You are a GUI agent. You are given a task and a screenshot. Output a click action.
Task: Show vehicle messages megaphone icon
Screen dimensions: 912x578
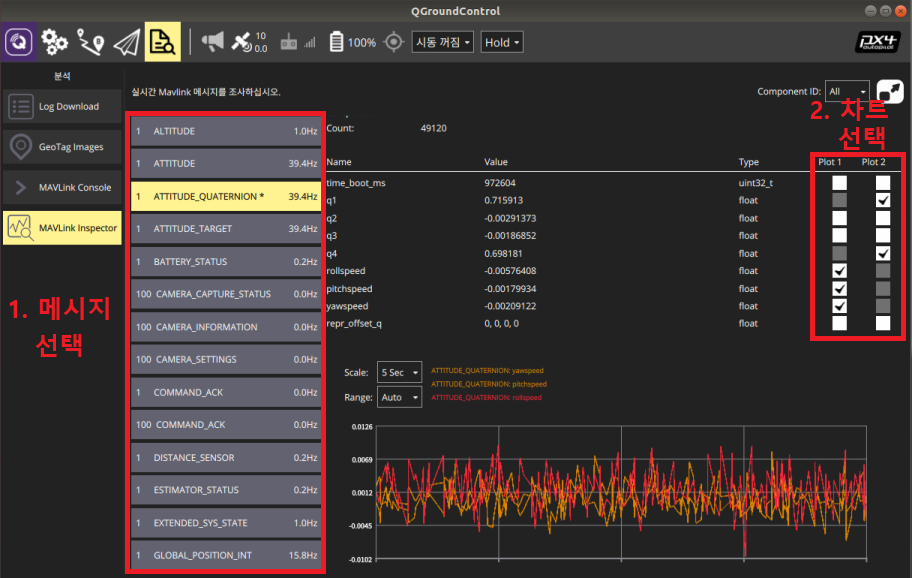[212, 42]
